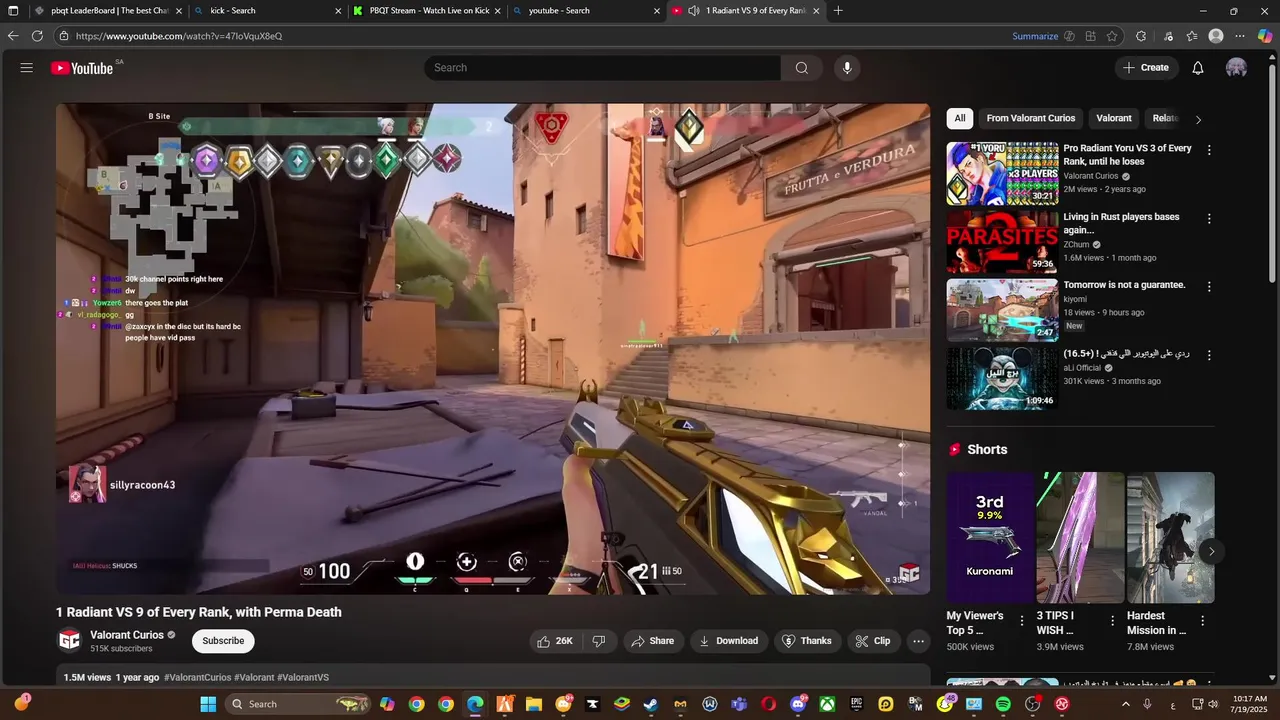Screen dimensions: 1280x720
Task: Open the Edge favorites list icon
Action: (1192, 36)
